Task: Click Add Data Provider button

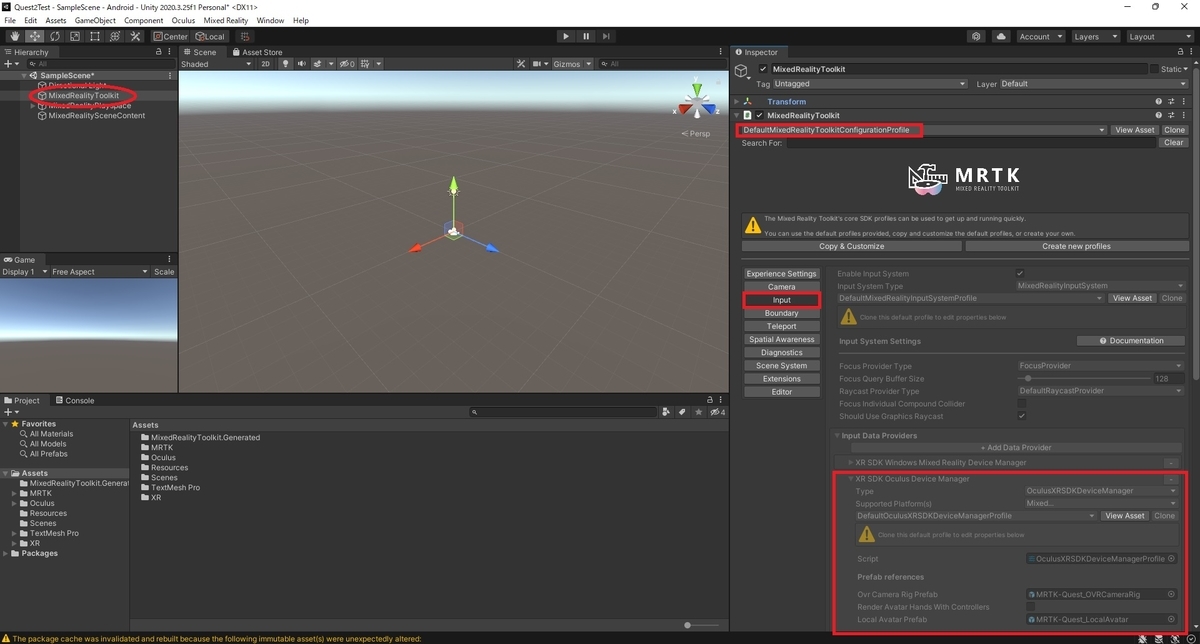Action: click(1015, 447)
